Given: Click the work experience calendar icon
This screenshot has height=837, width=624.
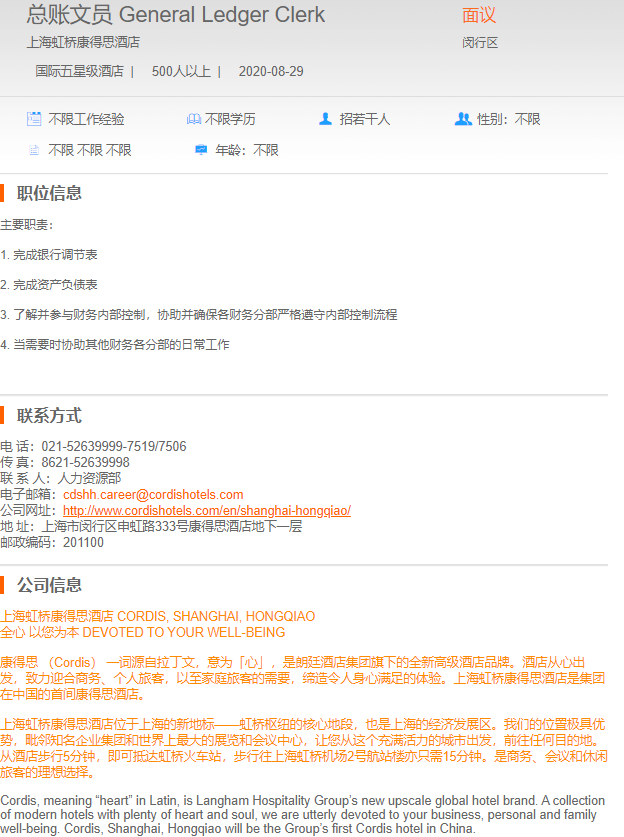Looking at the screenshot, I should tap(34, 119).
